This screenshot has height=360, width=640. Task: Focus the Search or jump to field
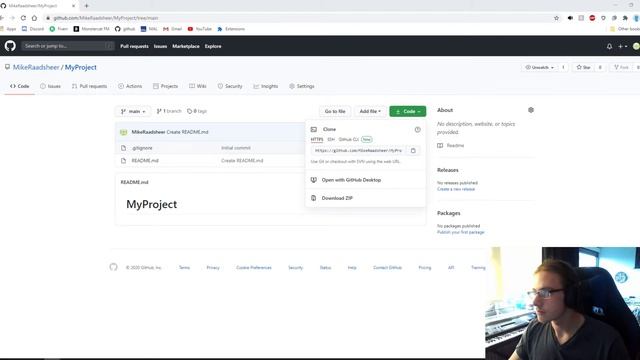[x=68, y=46]
